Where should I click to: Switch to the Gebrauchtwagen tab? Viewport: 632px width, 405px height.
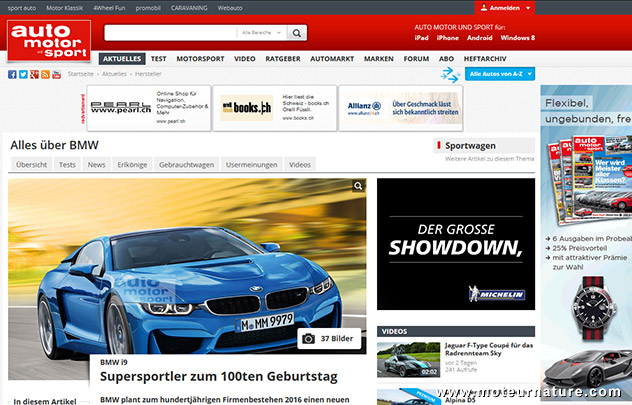(x=186, y=164)
